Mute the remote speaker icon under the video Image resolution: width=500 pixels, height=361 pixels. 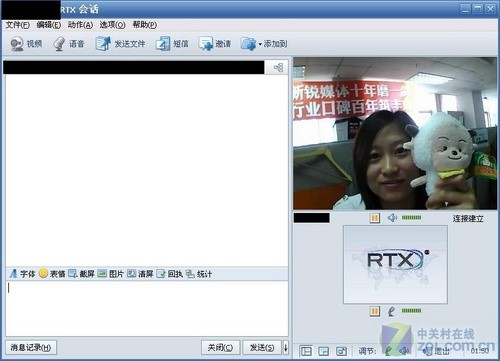[x=392, y=218]
